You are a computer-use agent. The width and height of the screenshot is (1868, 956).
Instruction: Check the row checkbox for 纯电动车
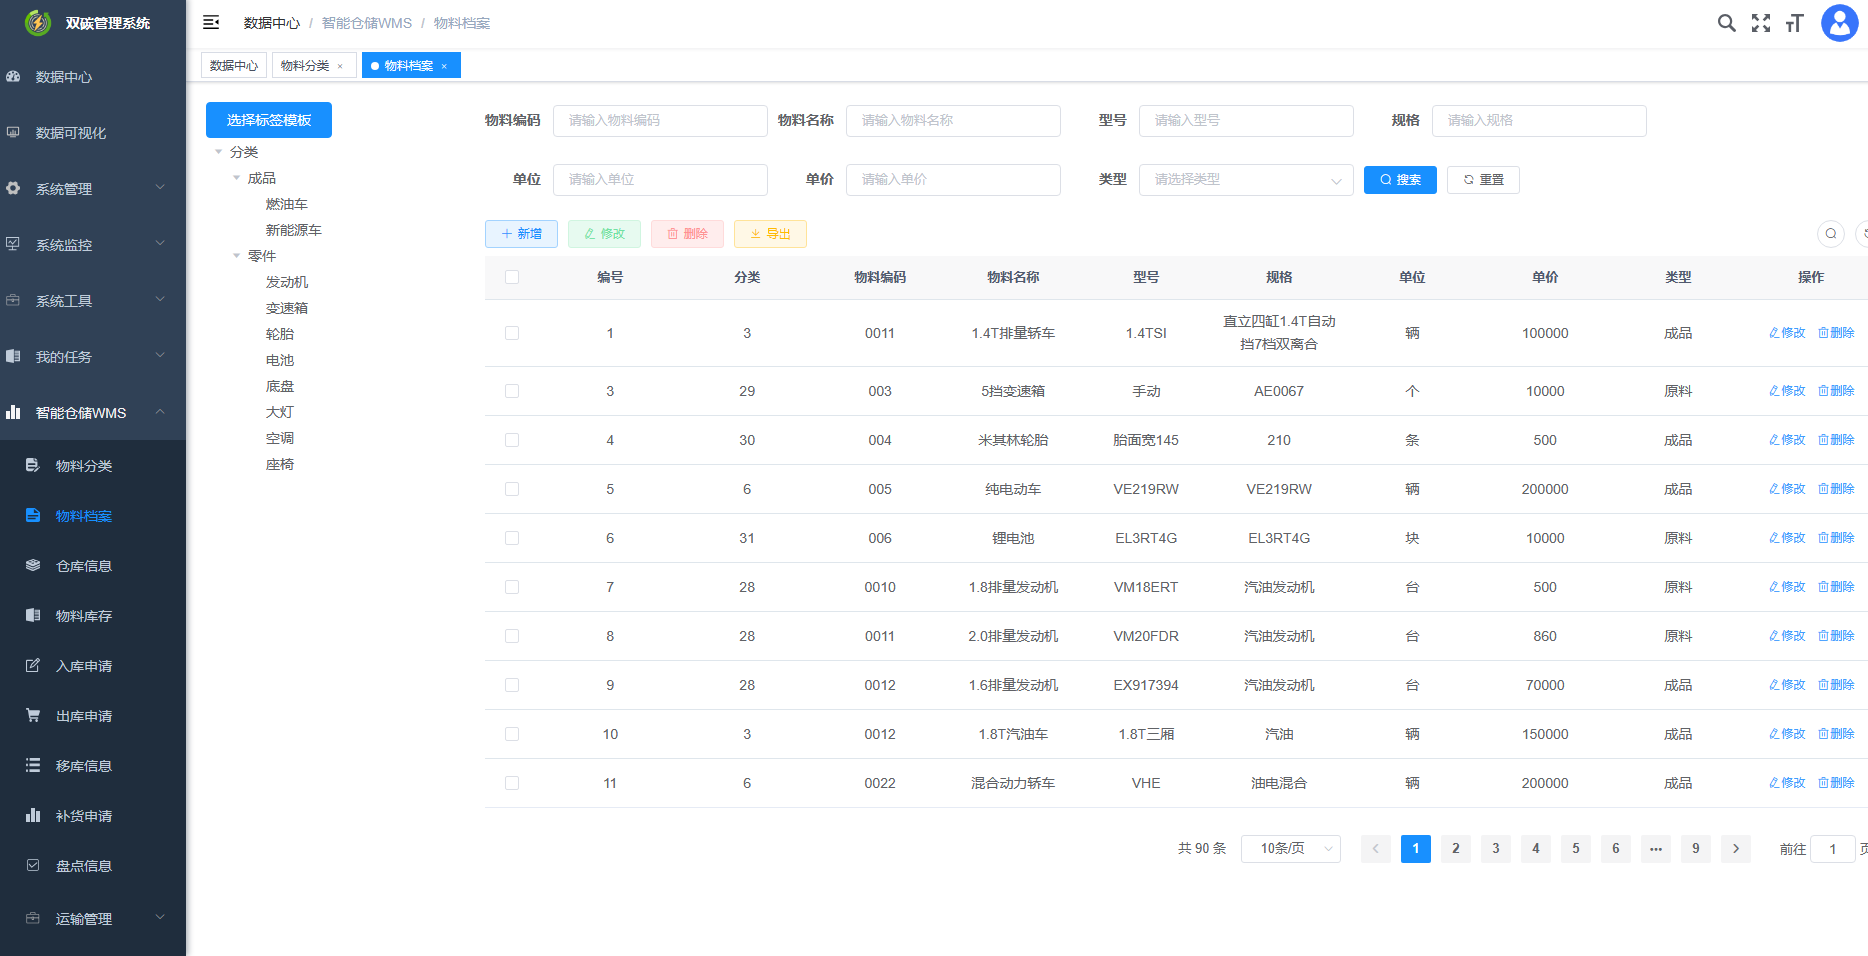(512, 489)
